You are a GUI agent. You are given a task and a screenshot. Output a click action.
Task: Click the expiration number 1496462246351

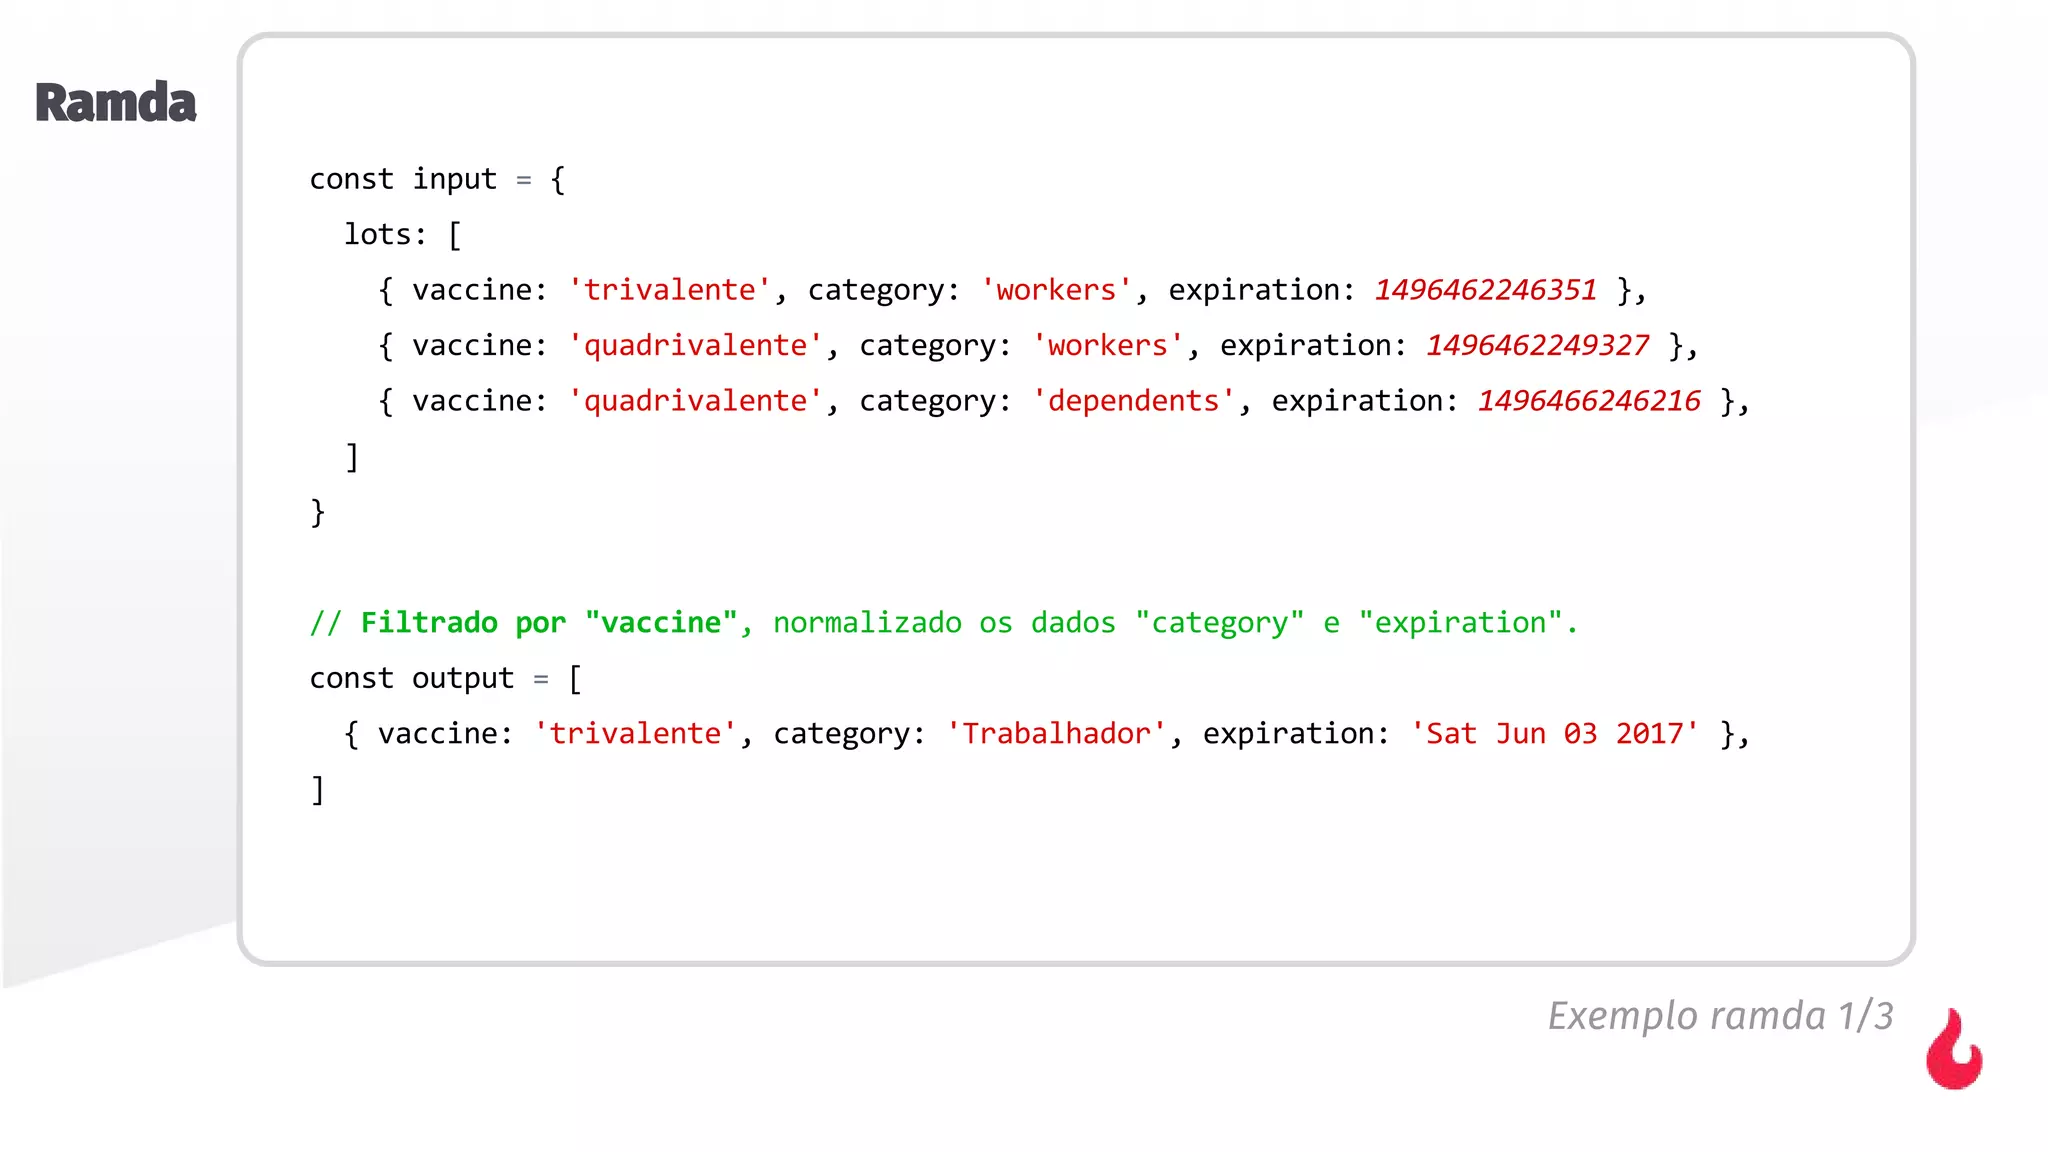(1485, 290)
